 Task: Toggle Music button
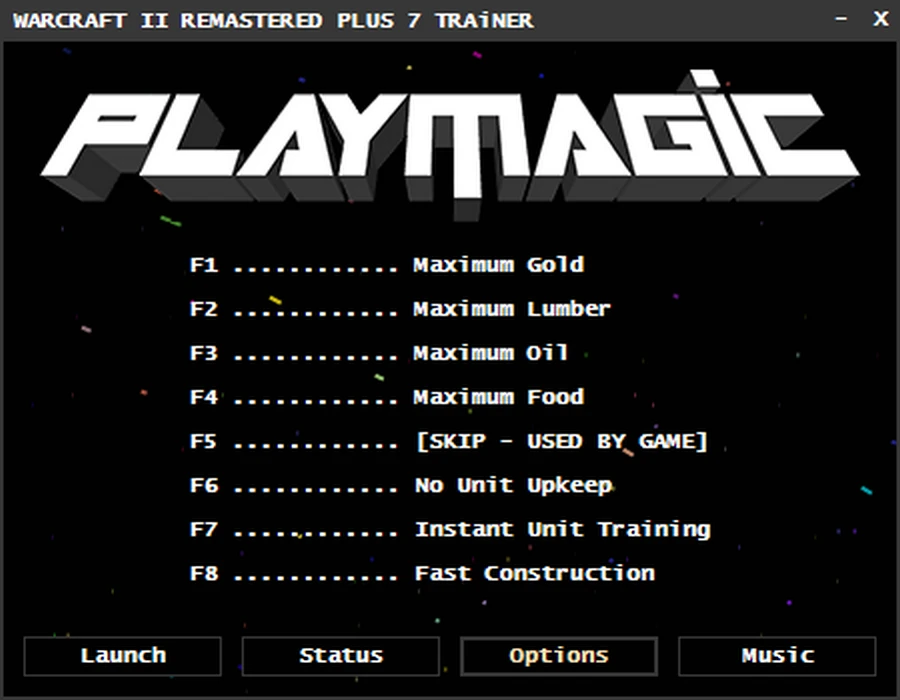[x=777, y=656]
